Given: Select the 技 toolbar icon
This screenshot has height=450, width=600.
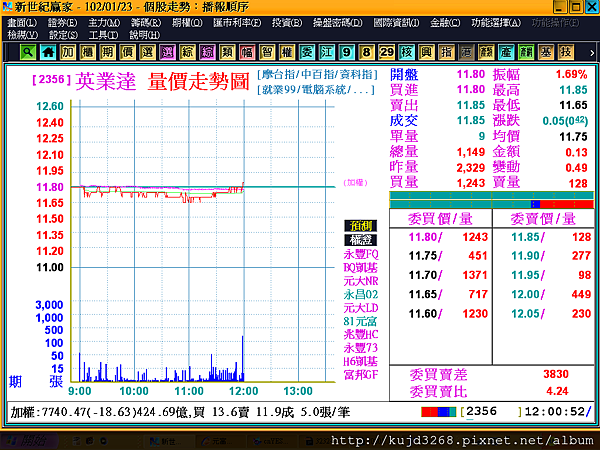Looking at the screenshot, I should click(x=566, y=52).
